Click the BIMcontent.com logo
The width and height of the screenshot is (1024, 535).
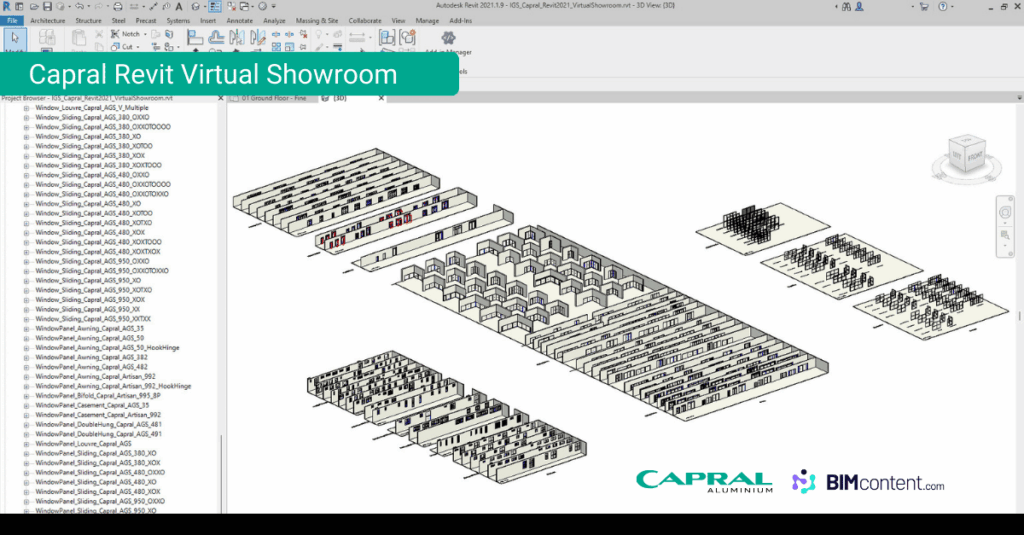(x=869, y=482)
